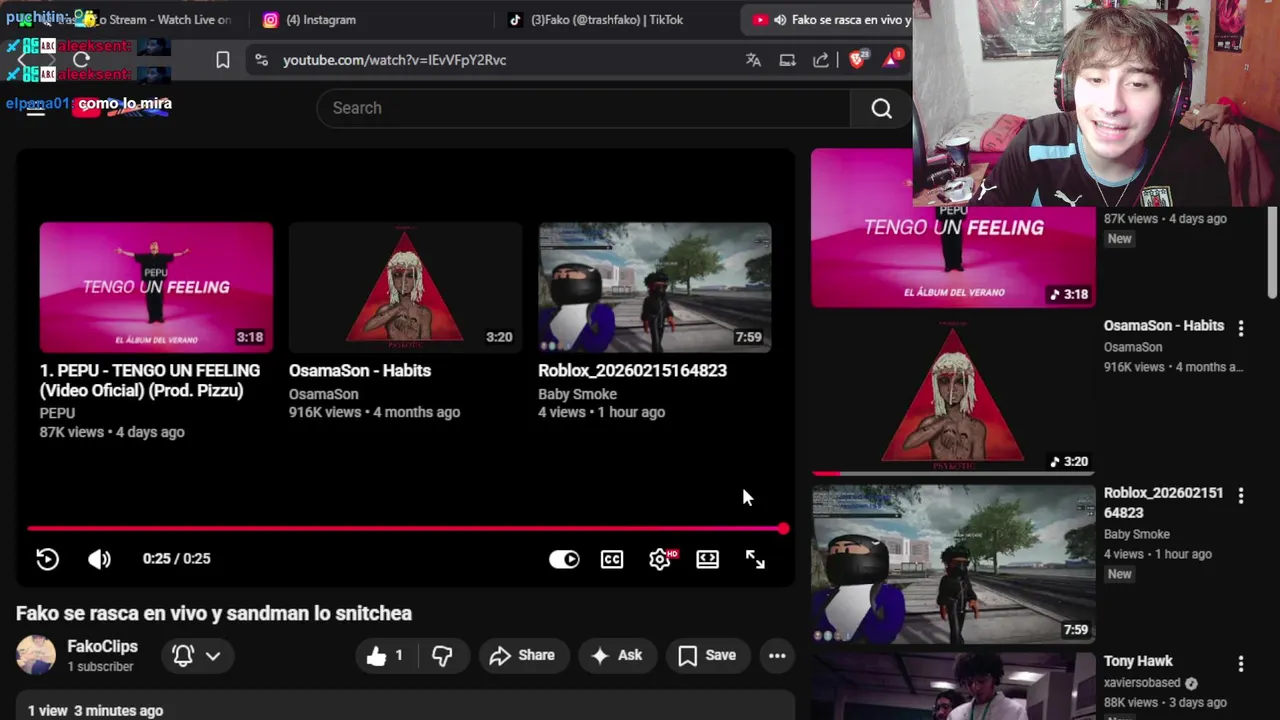The height and width of the screenshot is (720, 1280).
Task: Open endscreen Roblox_20260215164823 thumbnail
Action: coord(655,287)
